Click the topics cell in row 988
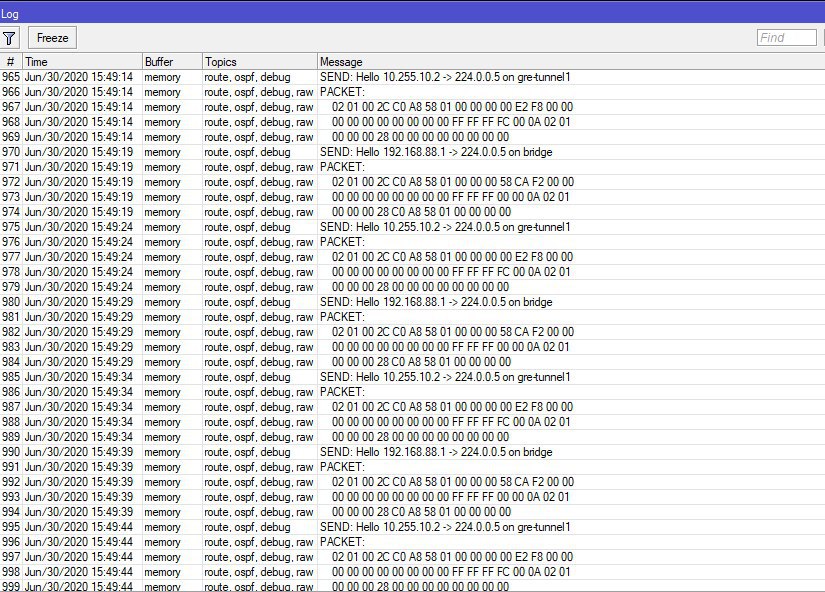The image size is (825, 592). pyautogui.click(x=259, y=422)
